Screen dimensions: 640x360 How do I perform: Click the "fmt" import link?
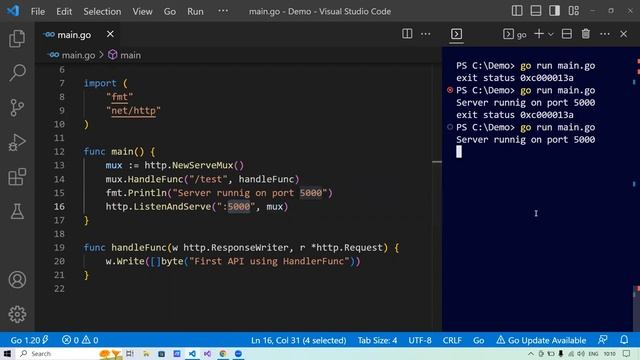120,97
